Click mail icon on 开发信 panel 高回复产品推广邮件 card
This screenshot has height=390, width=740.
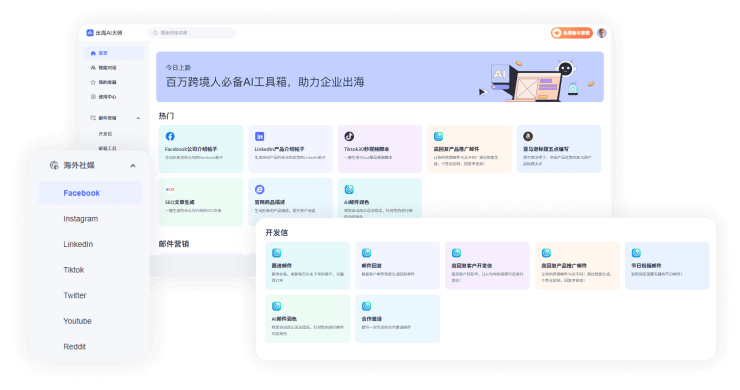pyautogui.click(x=546, y=253)
